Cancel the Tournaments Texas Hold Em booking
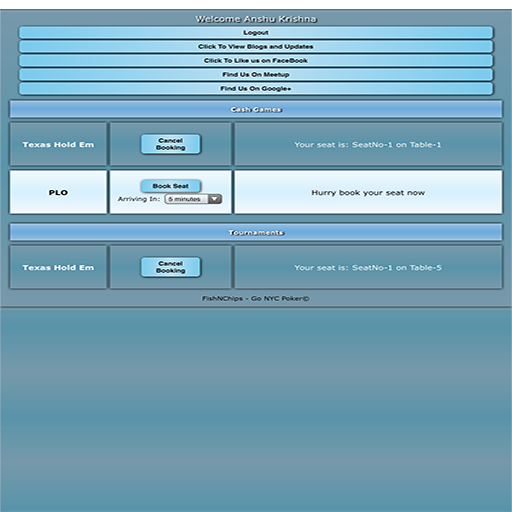512x512 pixels. coord(171,267)
